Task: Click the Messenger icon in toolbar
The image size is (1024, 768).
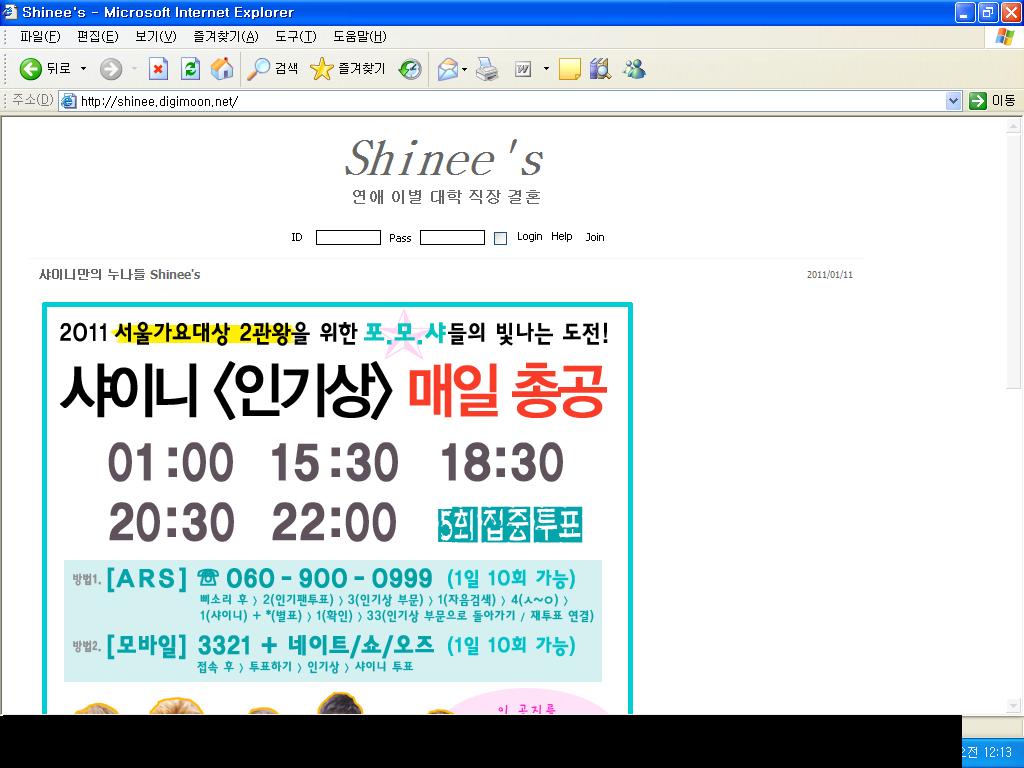Action: (x=633, y=69)
